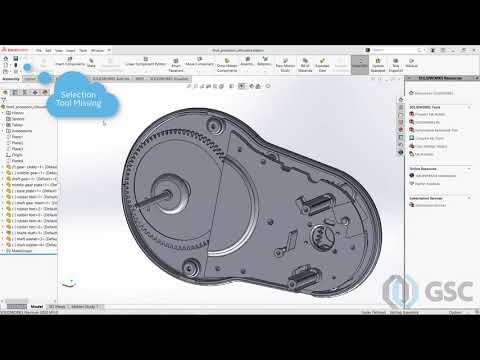Image resolution: width=480 pixels, height=360 pixels.
Task: Click Zoom to Fit in view toolbar
Action: tap(189, 86)
